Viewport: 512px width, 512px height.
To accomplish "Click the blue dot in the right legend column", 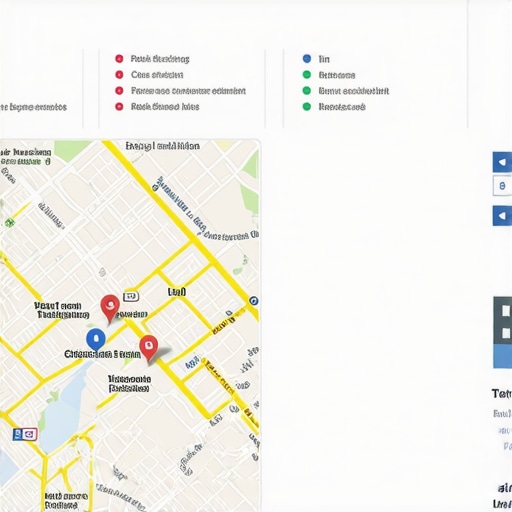I will tap(307, 59).
